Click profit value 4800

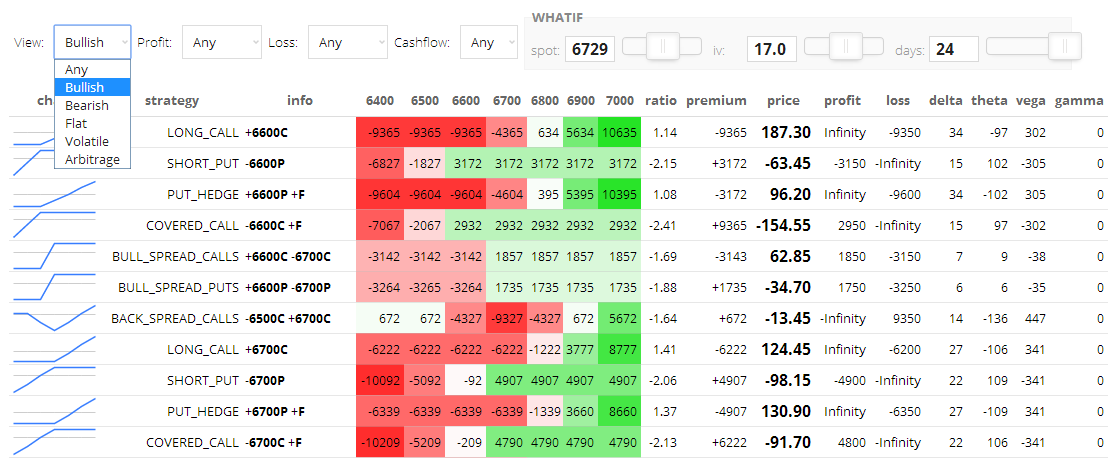pos(852,444)
